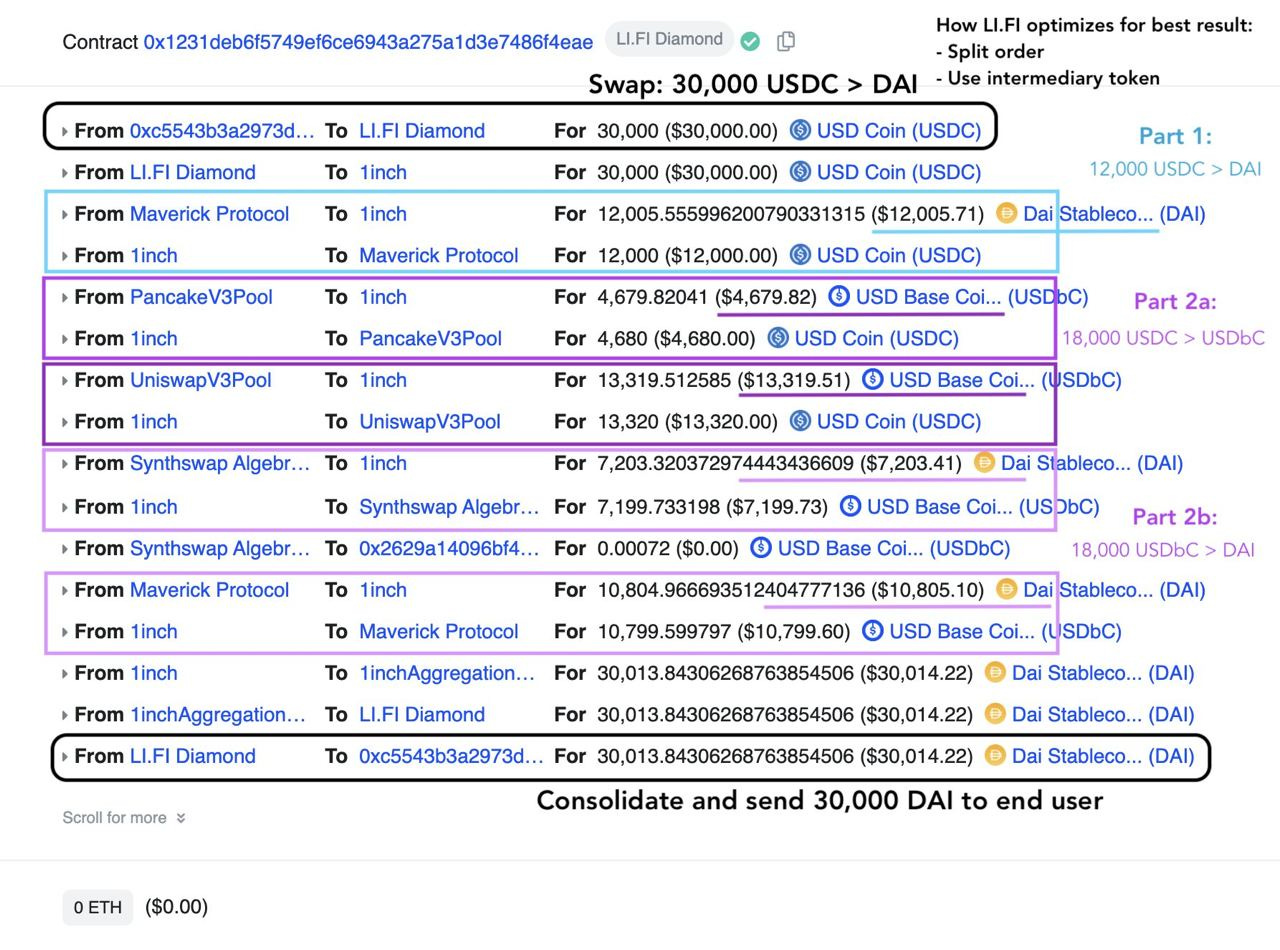Open USD Base Coi... (USDbC) link in 4,679 row

click(972, 297)
